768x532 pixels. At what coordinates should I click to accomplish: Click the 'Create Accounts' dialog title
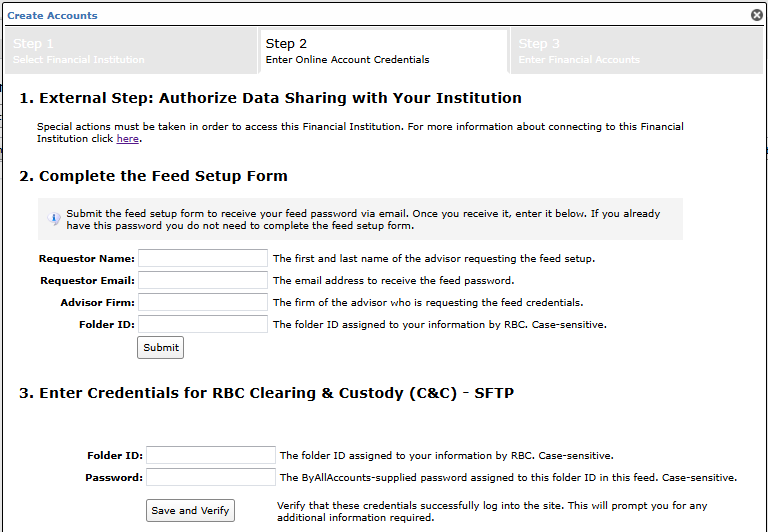click(x=52, y=15)
